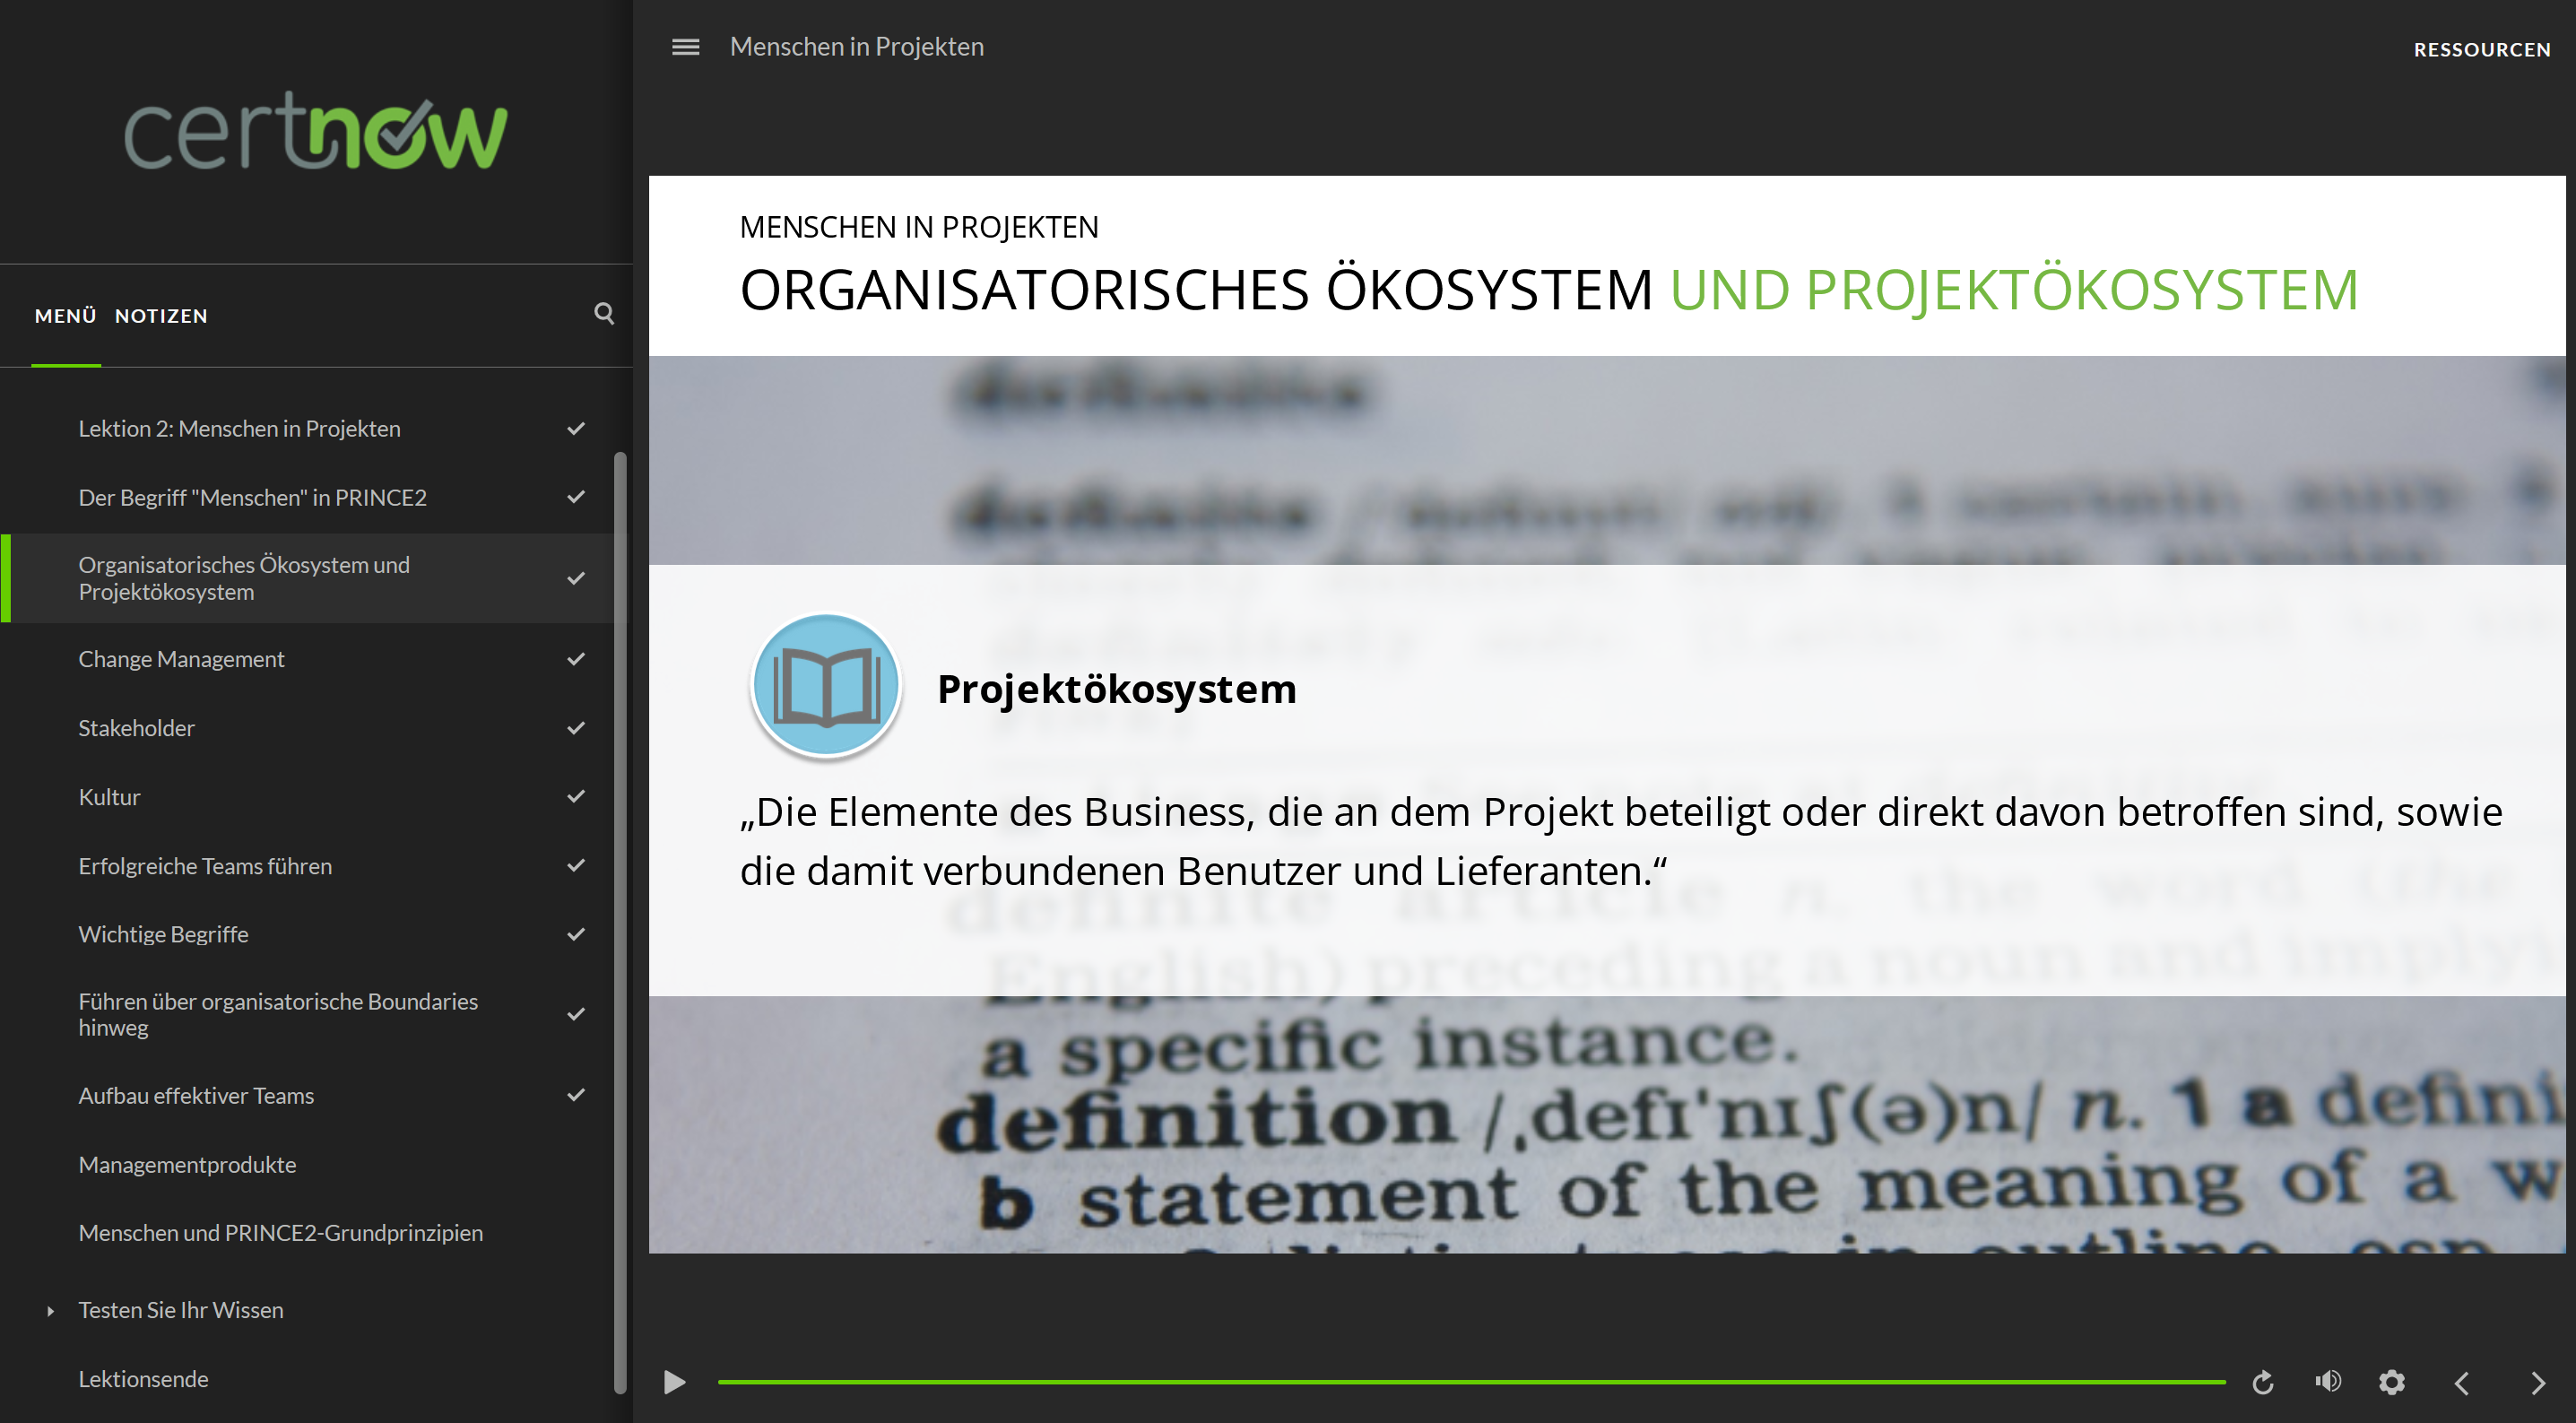This screenshot has height=1423, width=2576.
Task: Click the replay slide icon
Action: (x=2263, y=1382)
